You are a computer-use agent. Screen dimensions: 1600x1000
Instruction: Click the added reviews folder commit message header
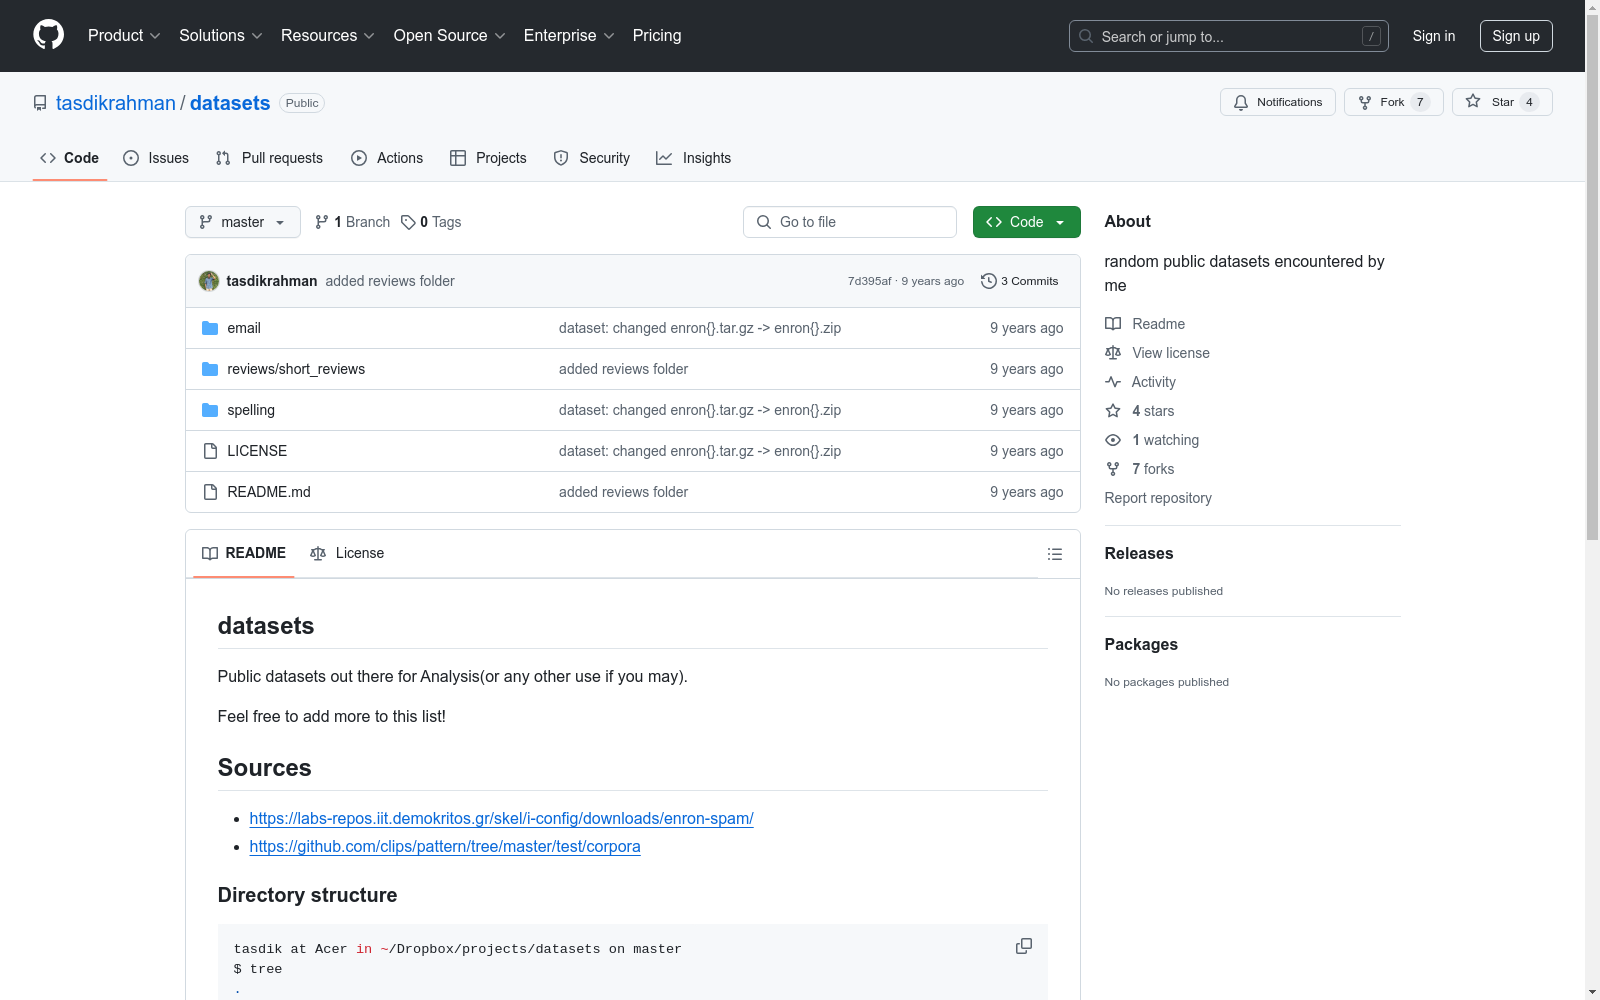[390, 281]
